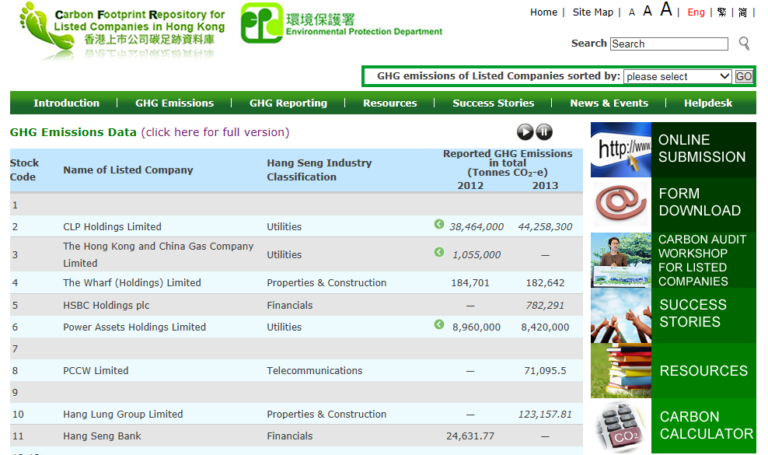Click the Environmental Protection Department logo
Image resolution: width=768 pixels, height=455 pixels.
click(x=341, y=24)
